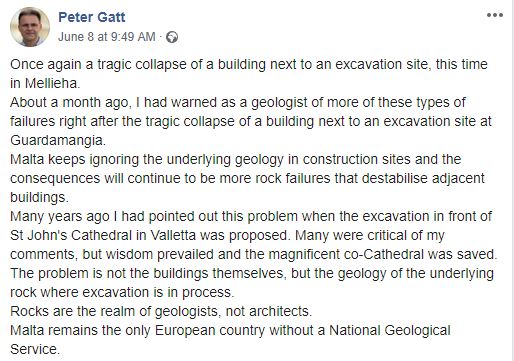Click the words 'National Geological' in the last sentence
The height and width of the screenshot is (361, 514).
point(390,331)
